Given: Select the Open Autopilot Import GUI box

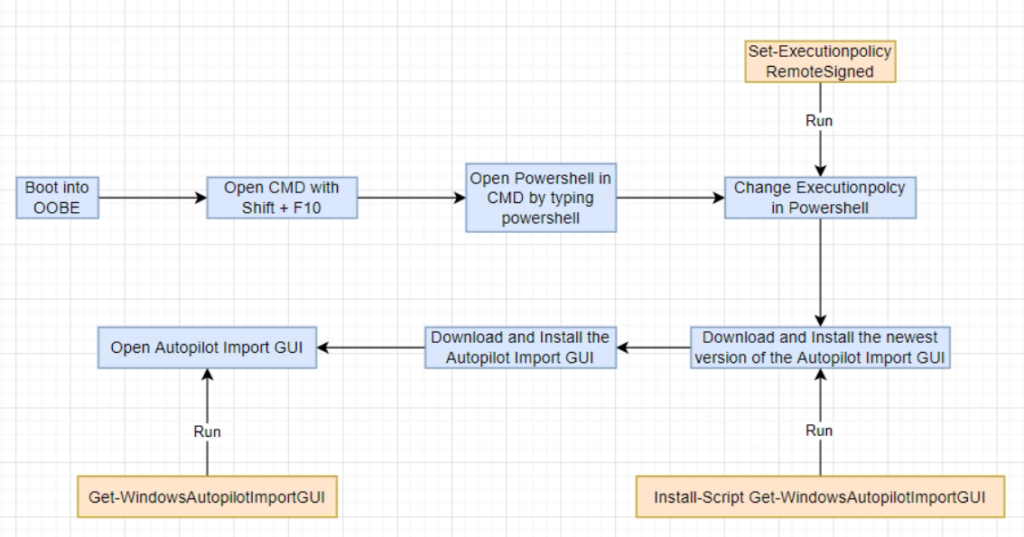Looking at the screenshot, I should tap(207, 348).
